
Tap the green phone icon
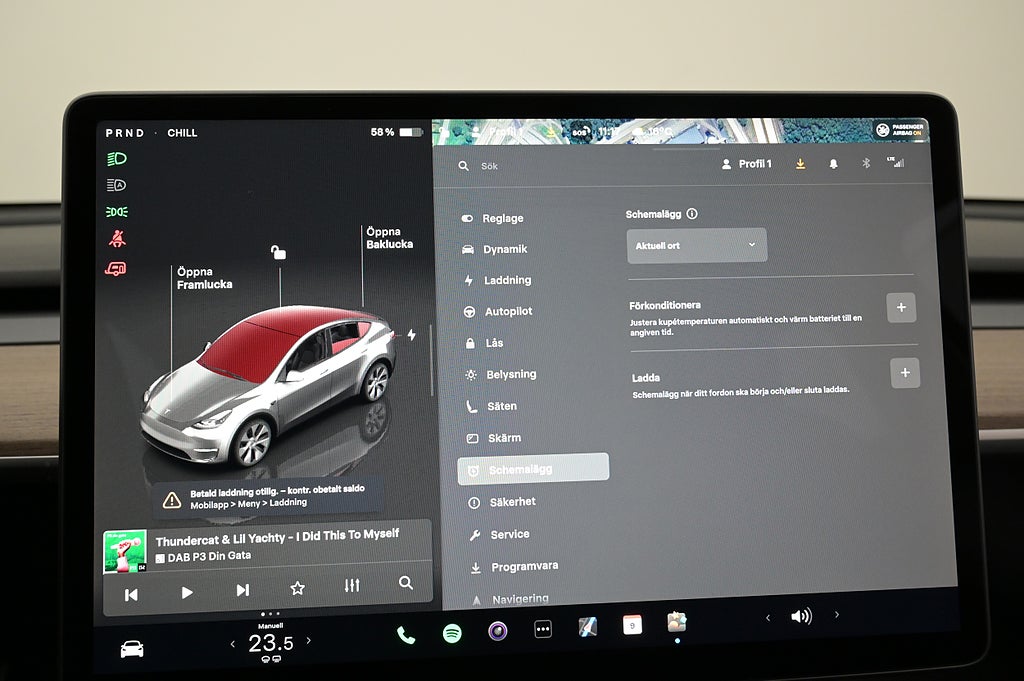pos(406,634)
